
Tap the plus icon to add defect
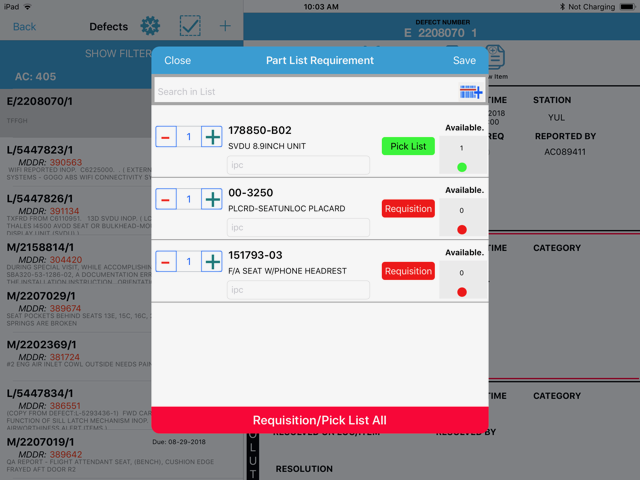225,26
